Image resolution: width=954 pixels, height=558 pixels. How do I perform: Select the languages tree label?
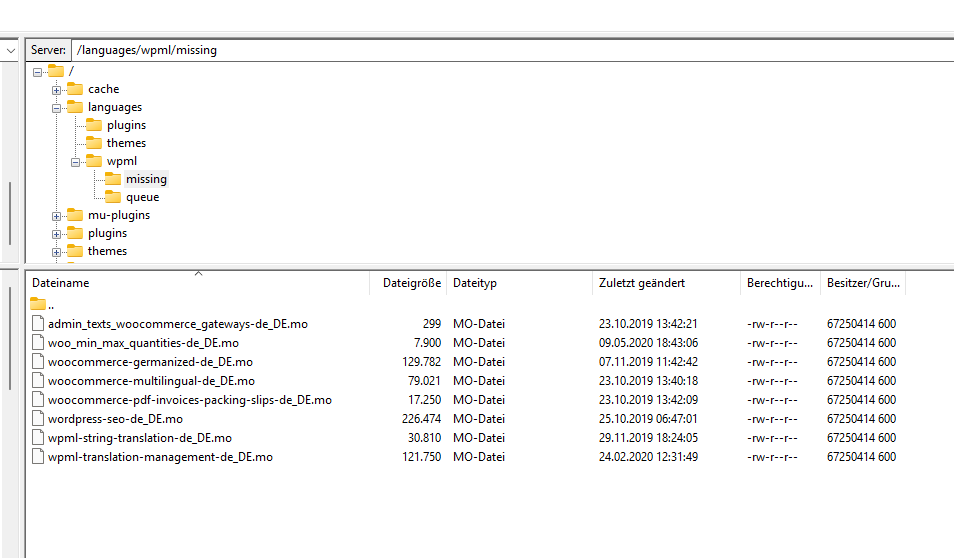(x=115, y=107)
